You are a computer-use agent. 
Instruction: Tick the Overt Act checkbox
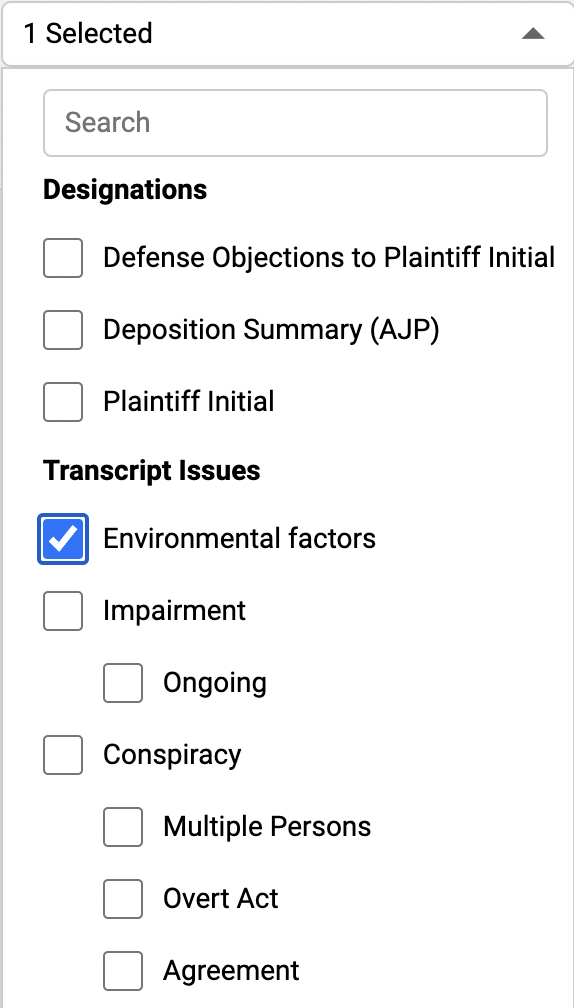tap(123, 899)
